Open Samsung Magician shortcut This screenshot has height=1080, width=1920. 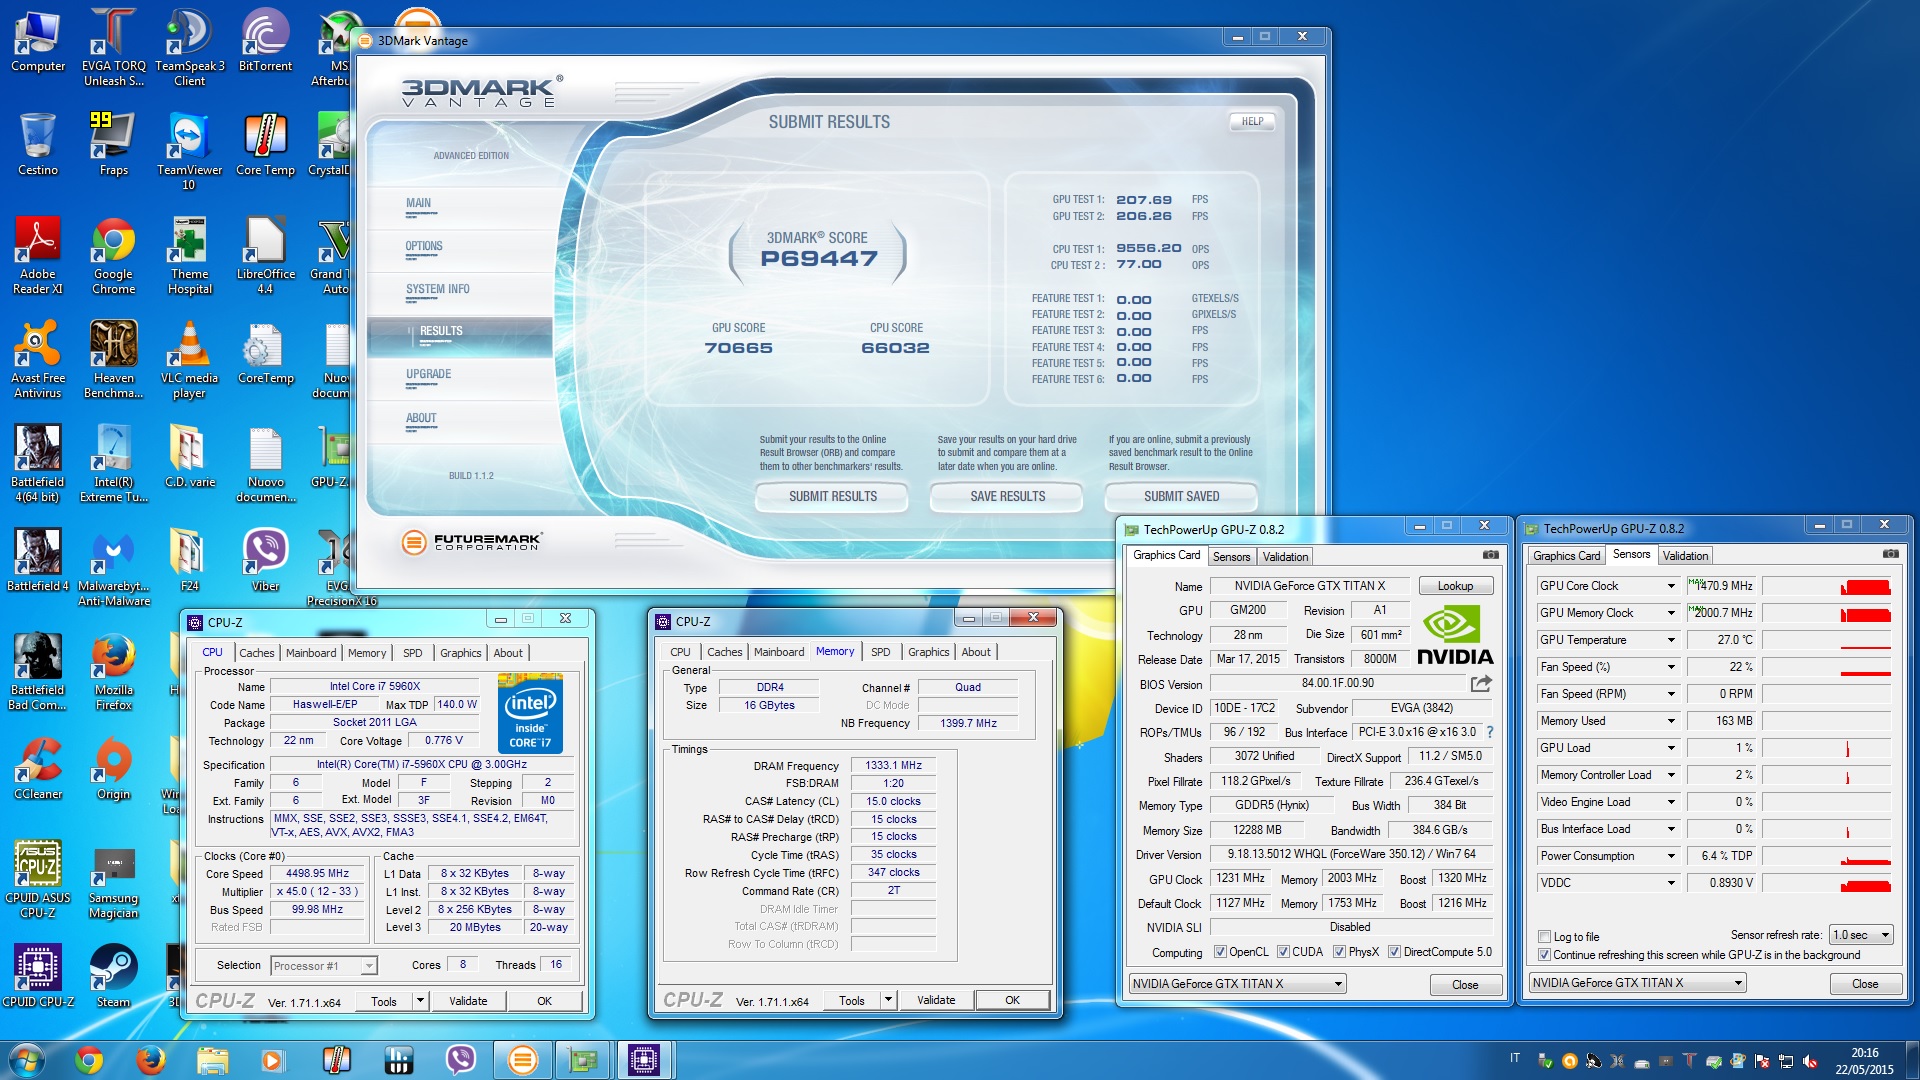point(114,880)
